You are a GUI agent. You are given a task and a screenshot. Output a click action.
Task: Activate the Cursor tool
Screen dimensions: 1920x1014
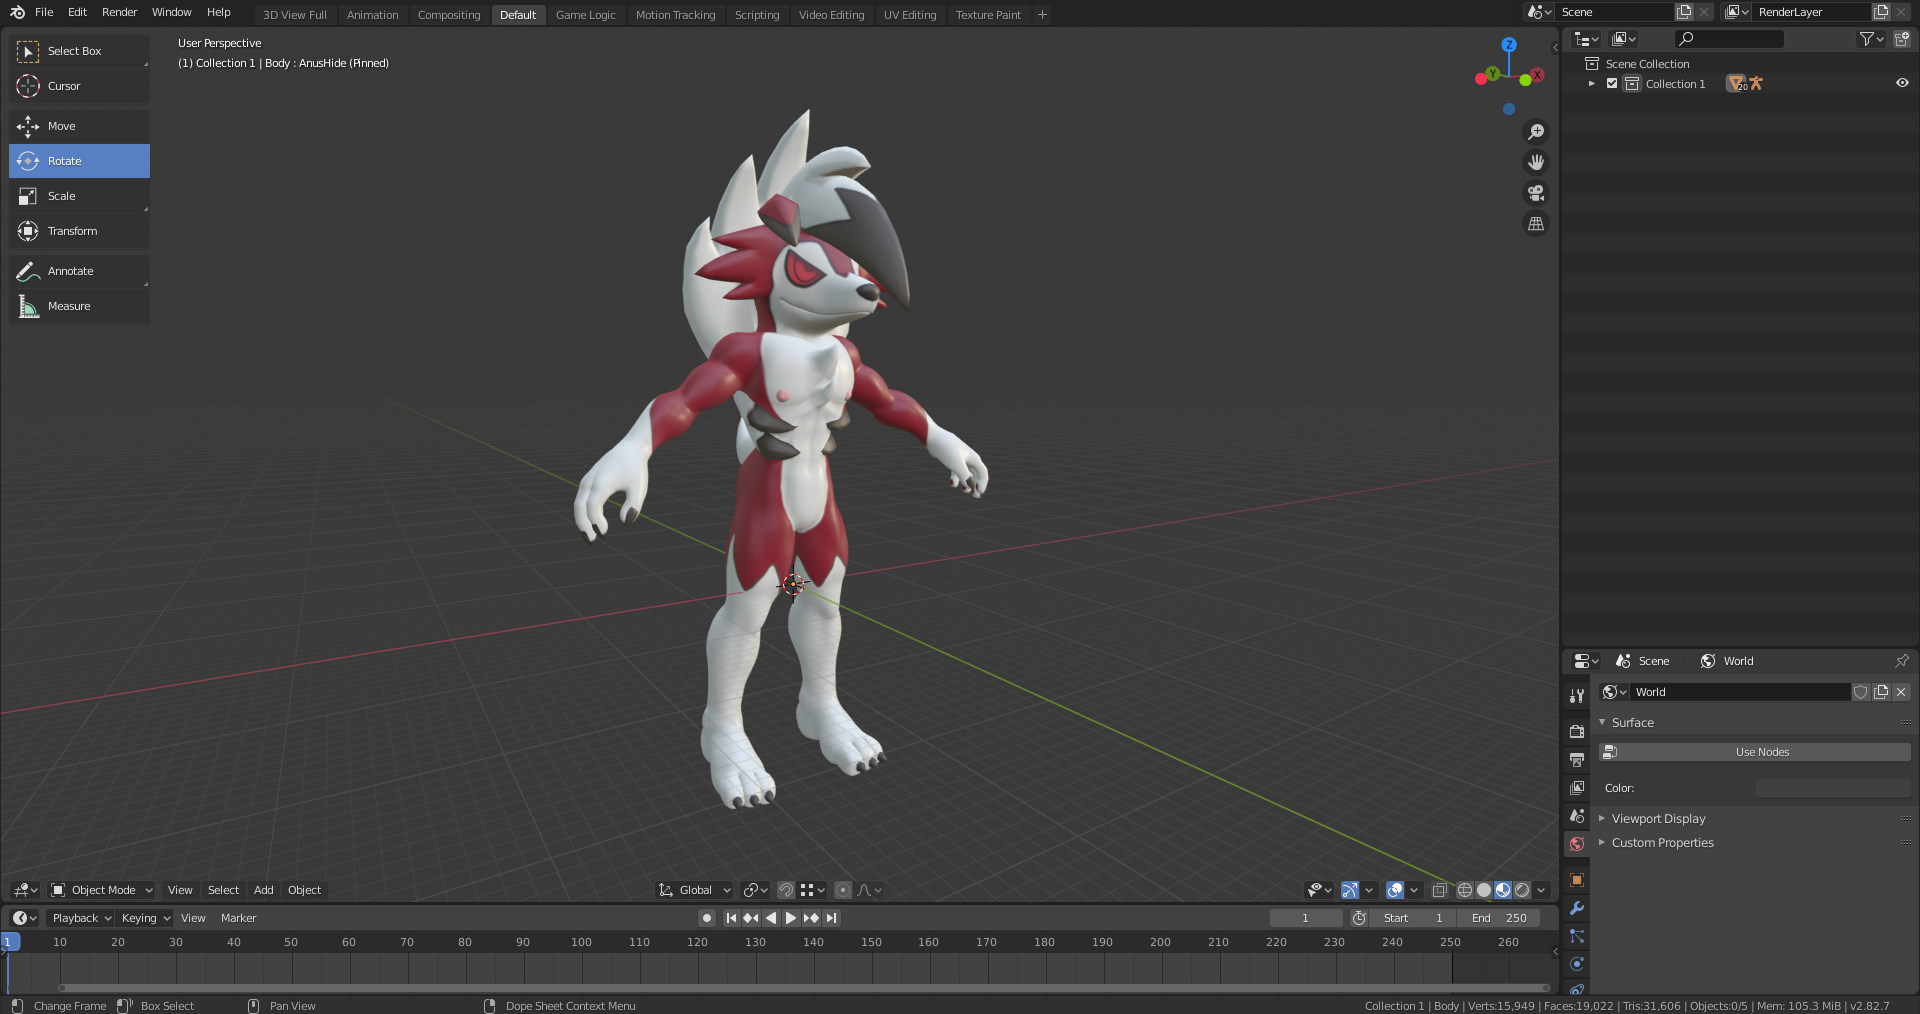[x=79, y=86]
